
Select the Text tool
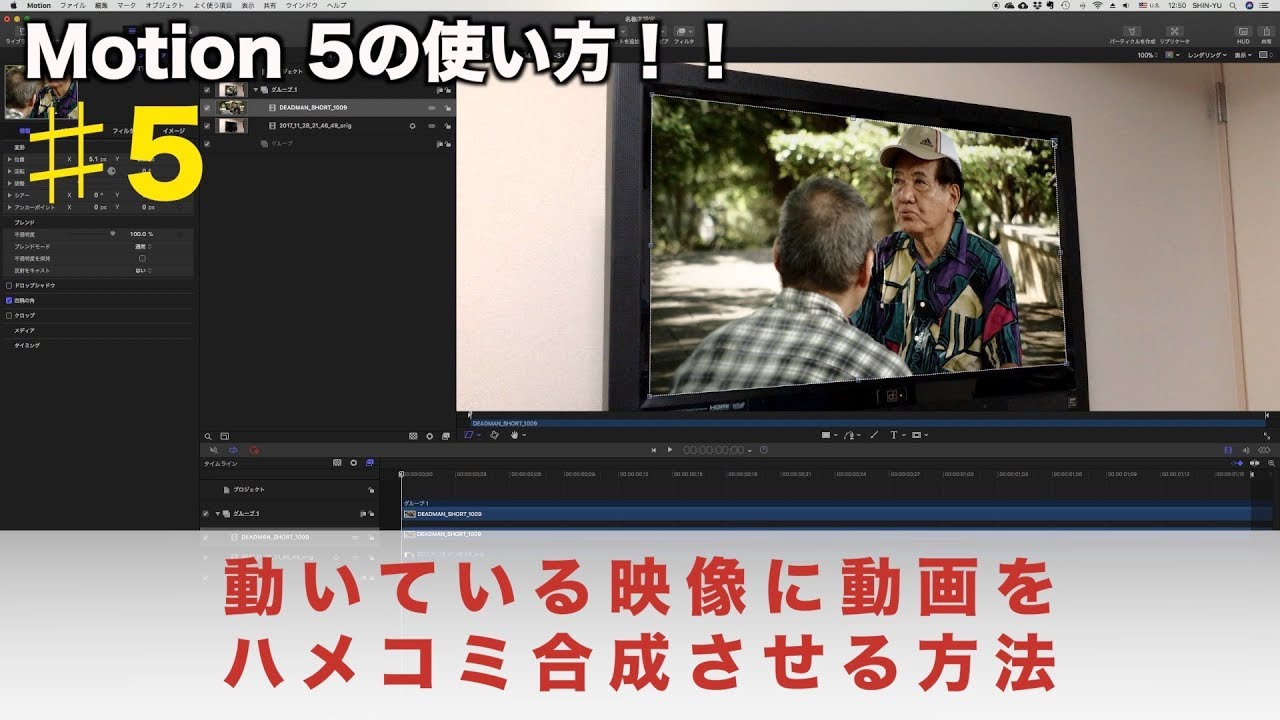(894, 435)
